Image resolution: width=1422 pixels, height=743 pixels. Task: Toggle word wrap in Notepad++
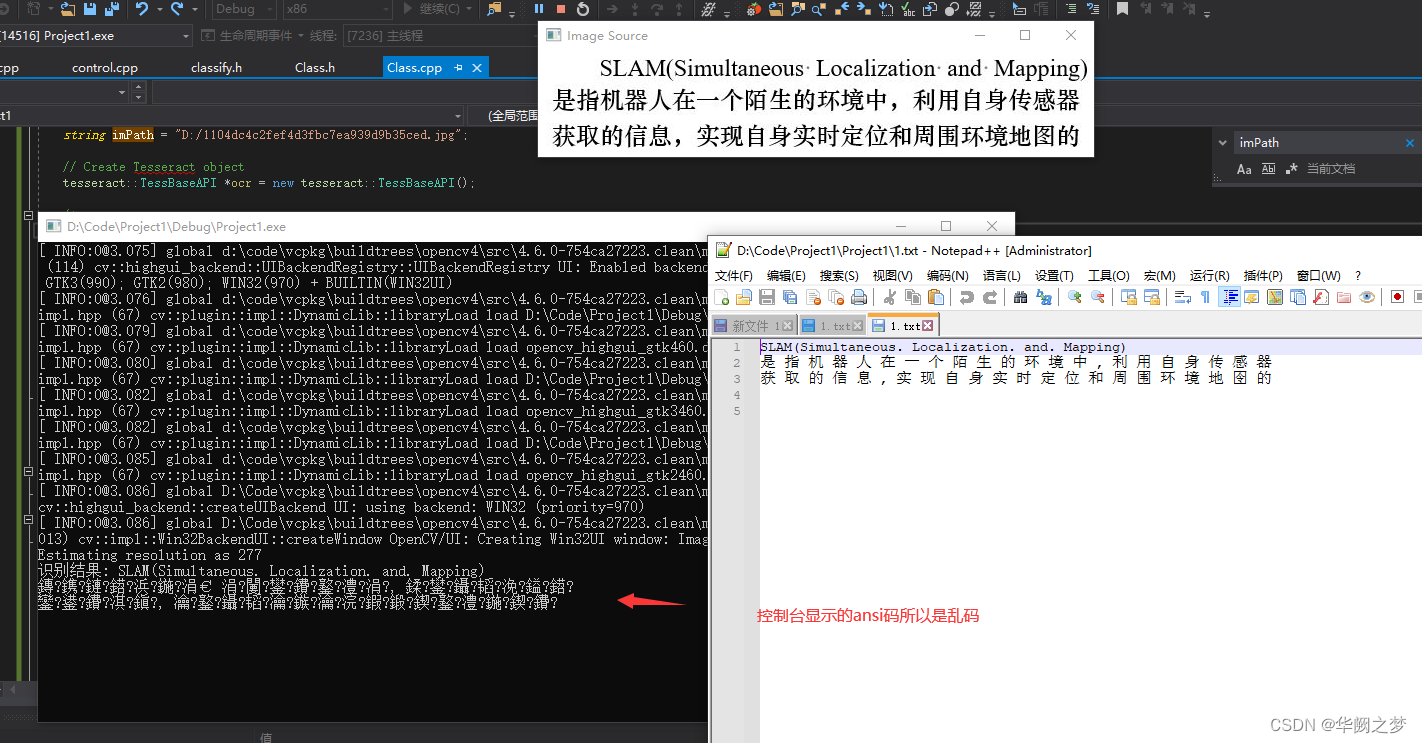tap(1182, 297)
